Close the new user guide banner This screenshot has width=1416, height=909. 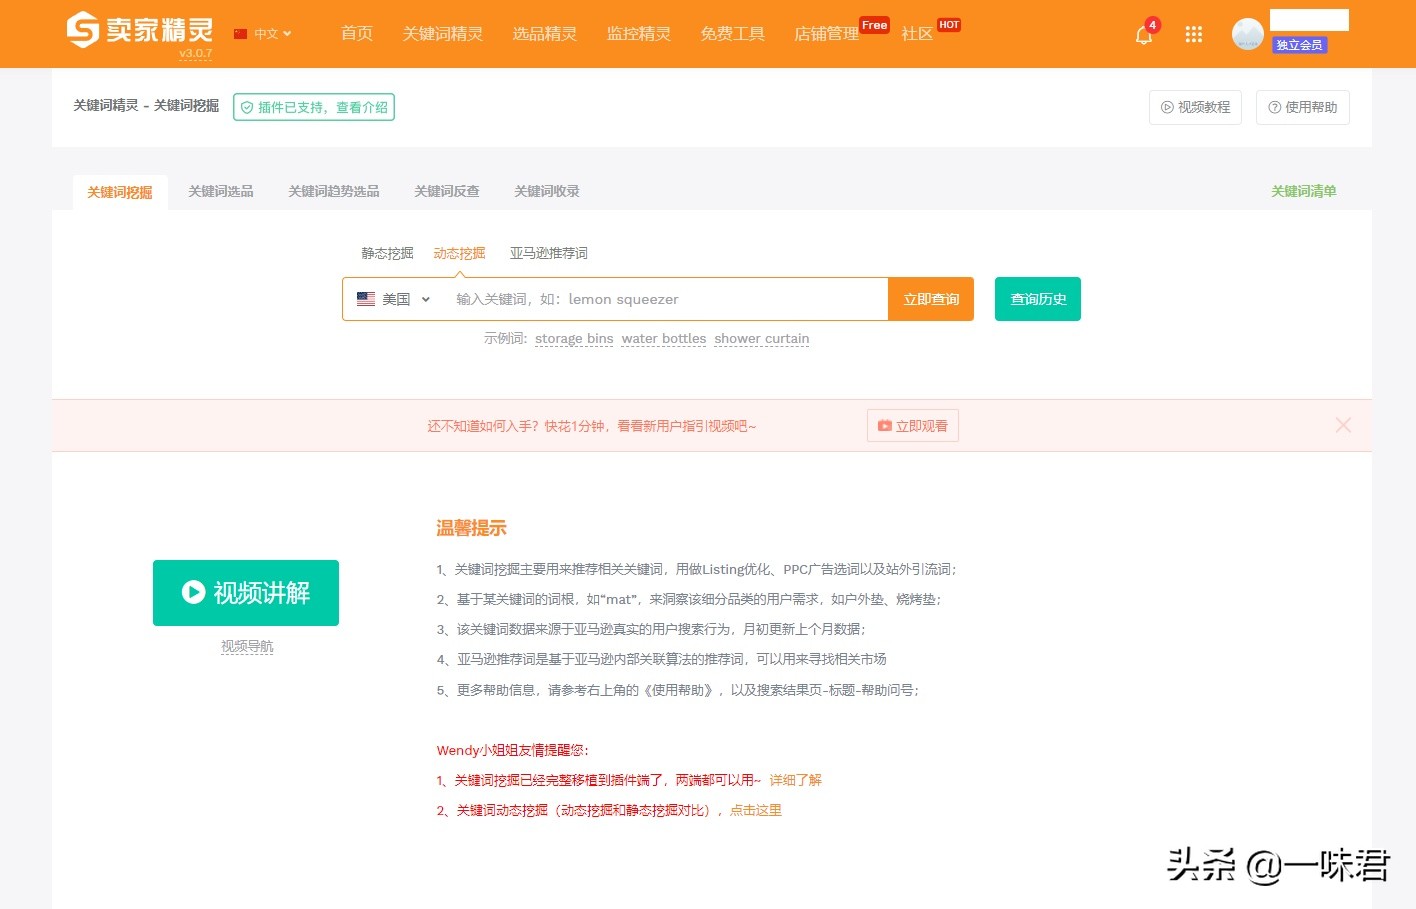pyautogui.click(x=1343, y=425)
